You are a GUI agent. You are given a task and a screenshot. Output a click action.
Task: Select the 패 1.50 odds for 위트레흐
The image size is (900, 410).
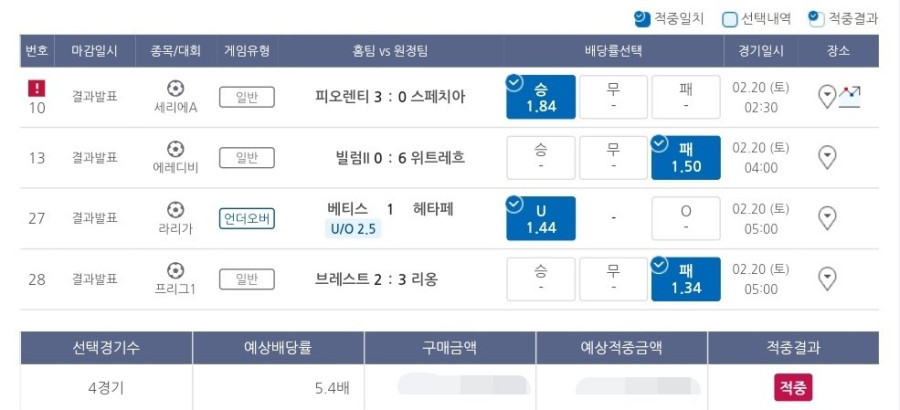[x=686, y=158]
